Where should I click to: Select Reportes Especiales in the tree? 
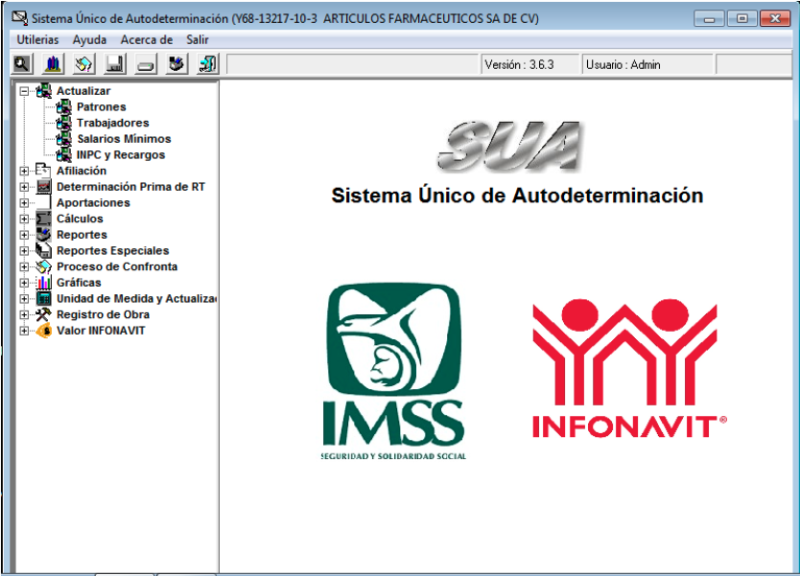(113, 251)
